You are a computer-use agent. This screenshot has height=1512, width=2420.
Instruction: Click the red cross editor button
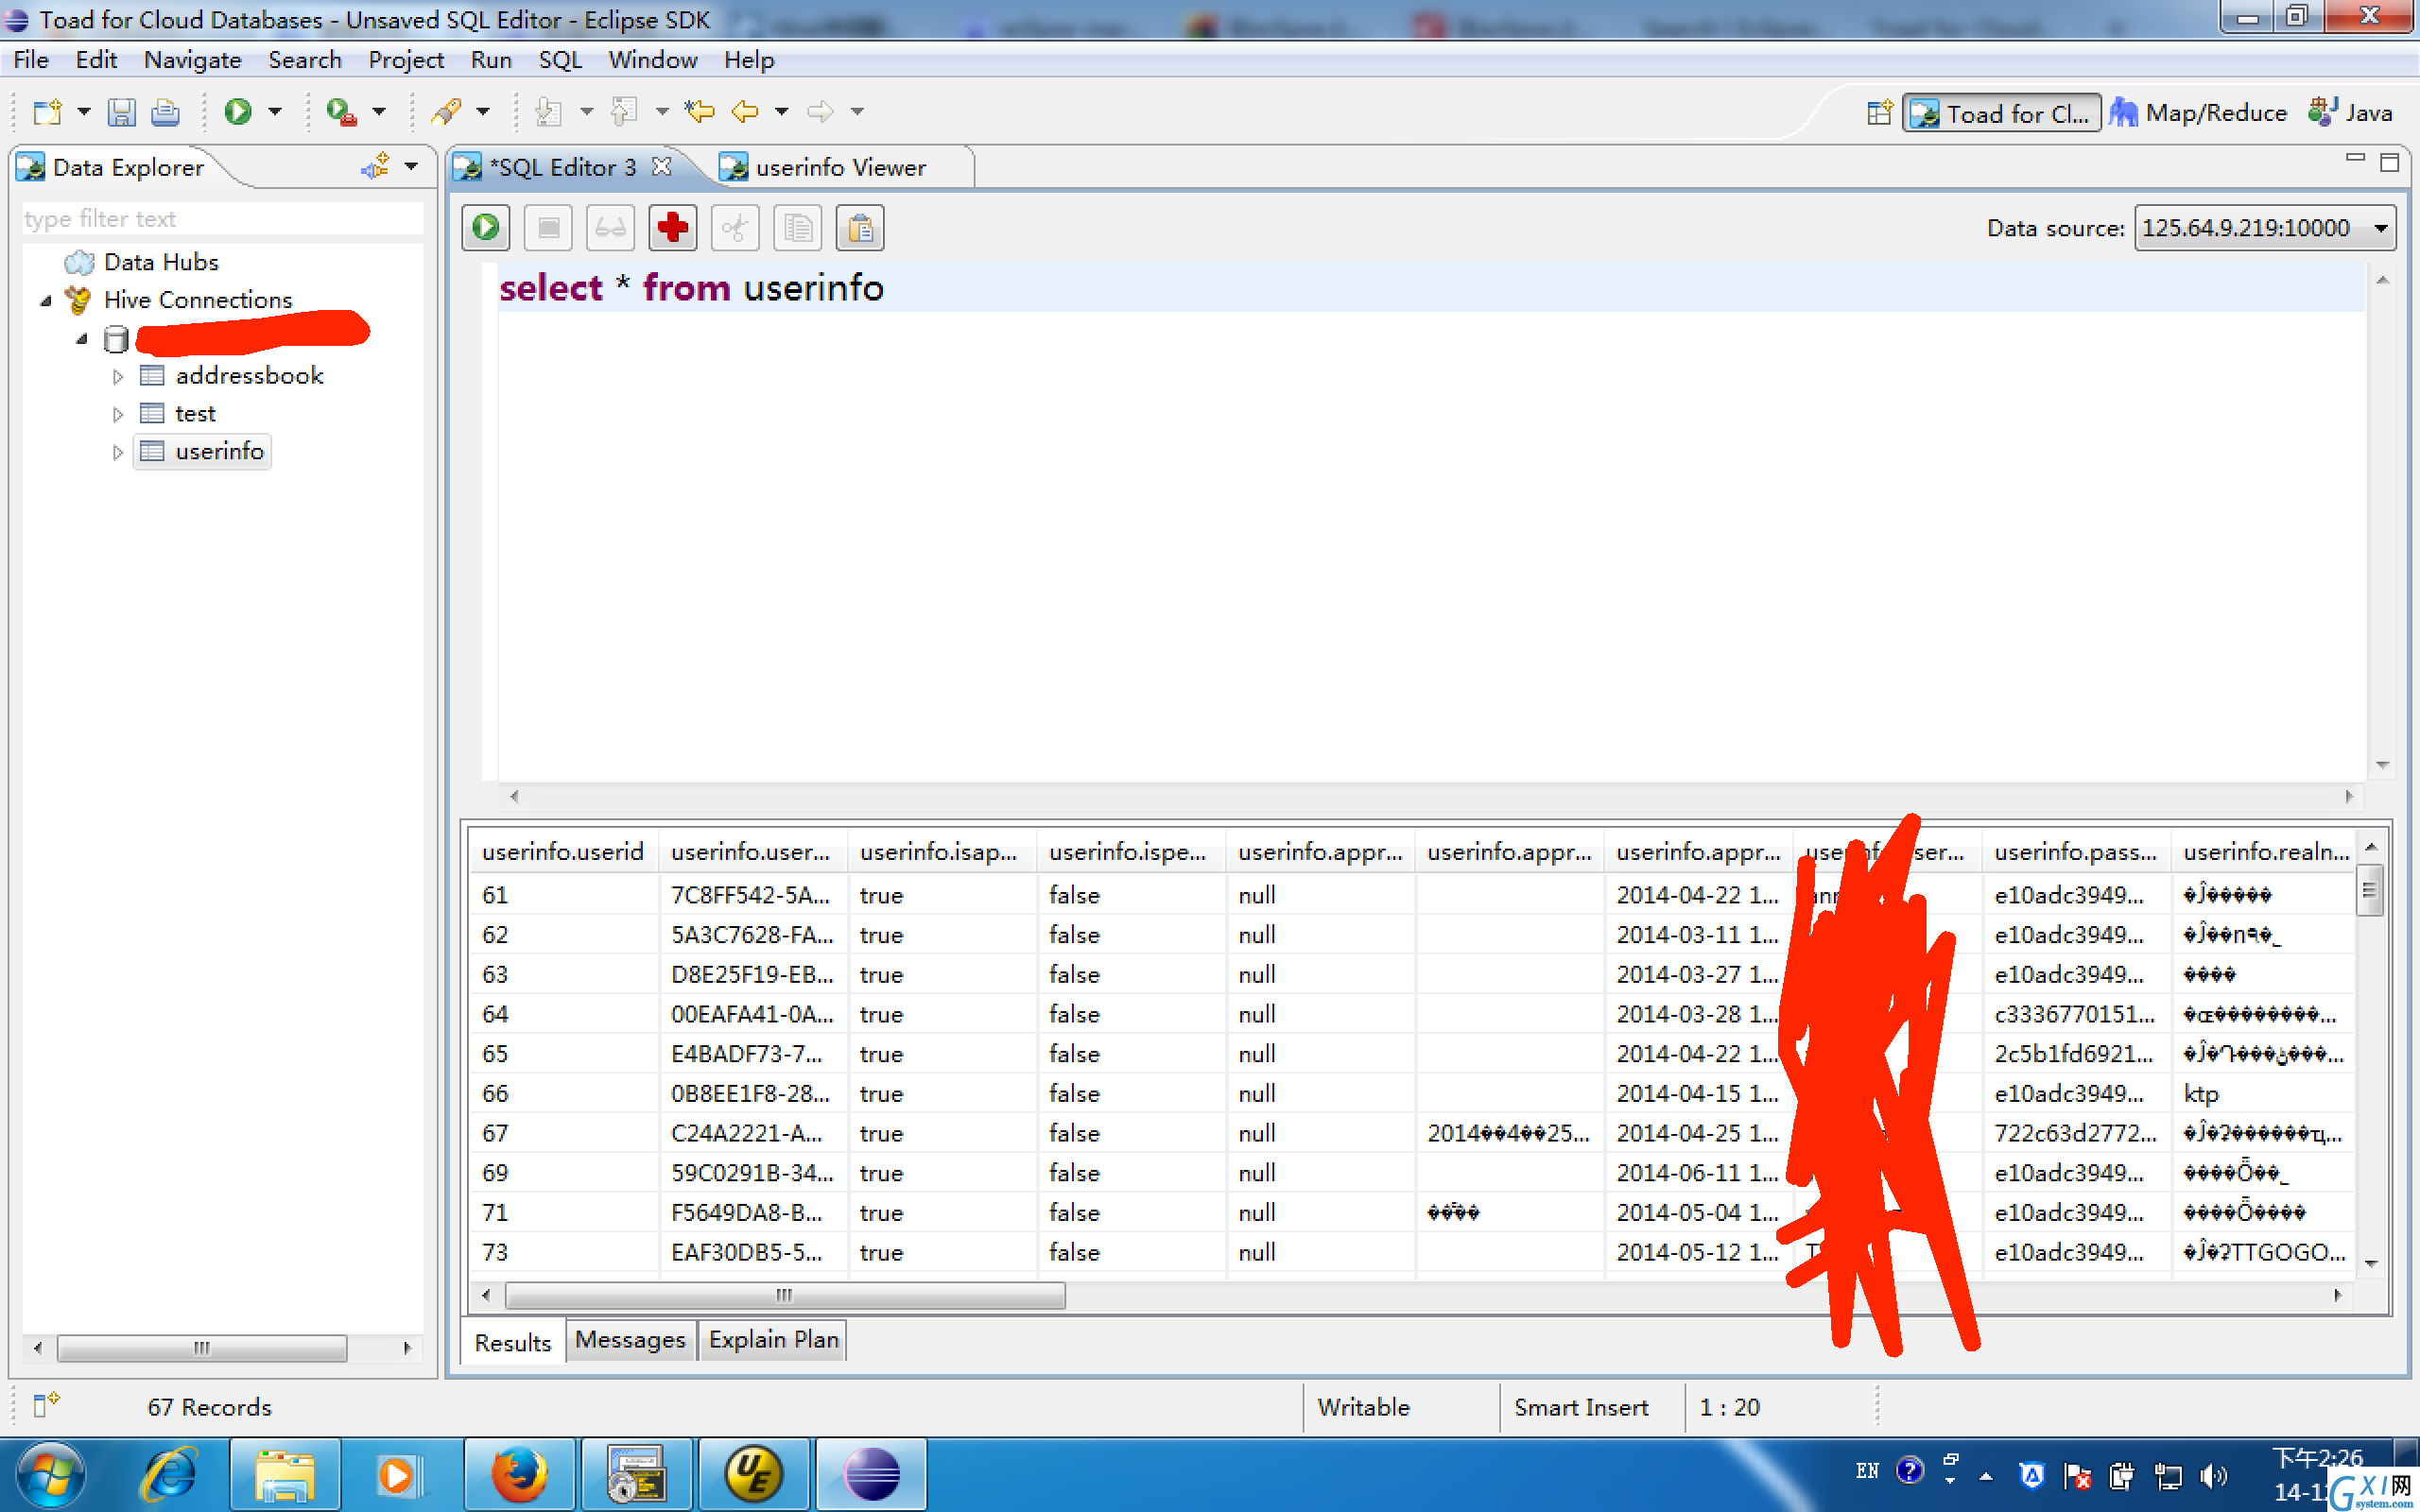672,228
